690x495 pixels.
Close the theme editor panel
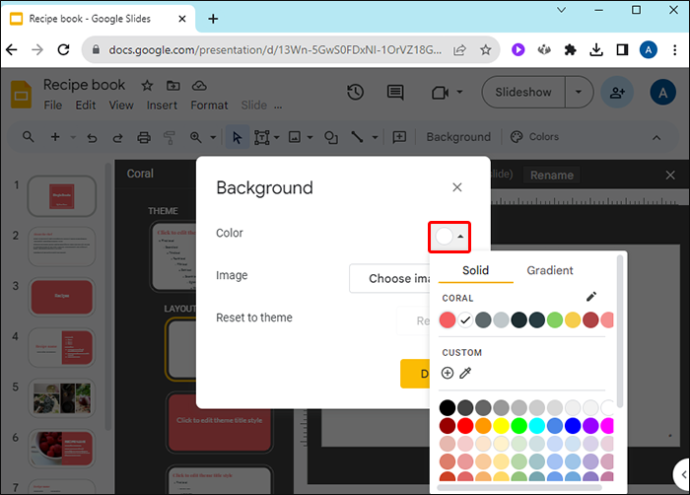click(x=670, y=175)
